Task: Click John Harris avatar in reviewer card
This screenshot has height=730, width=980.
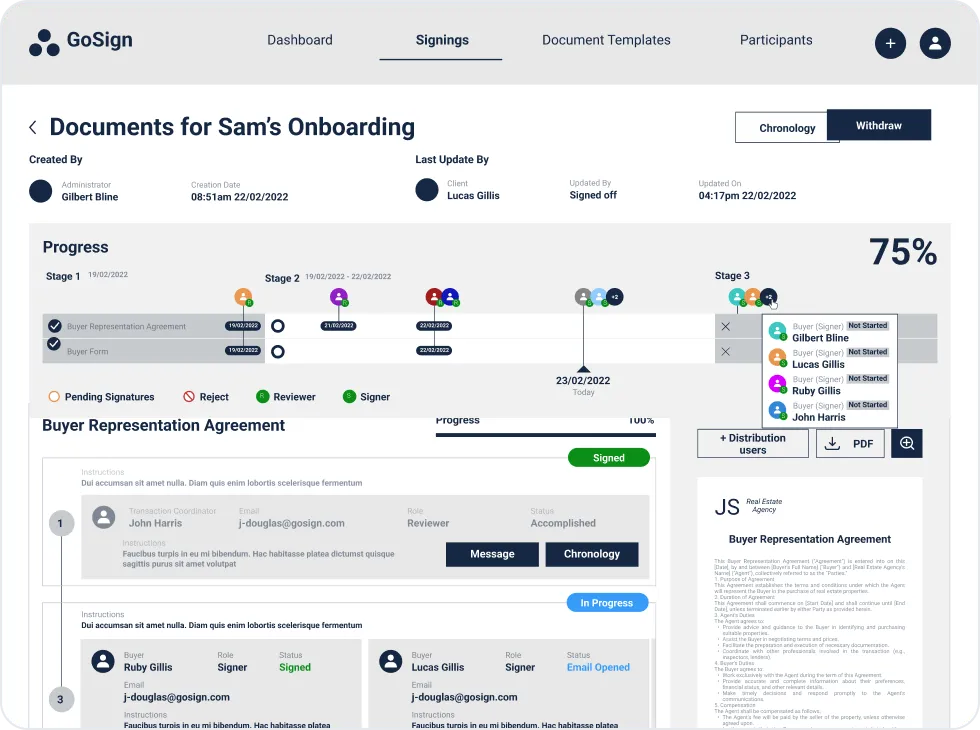Action: (102, 517)
